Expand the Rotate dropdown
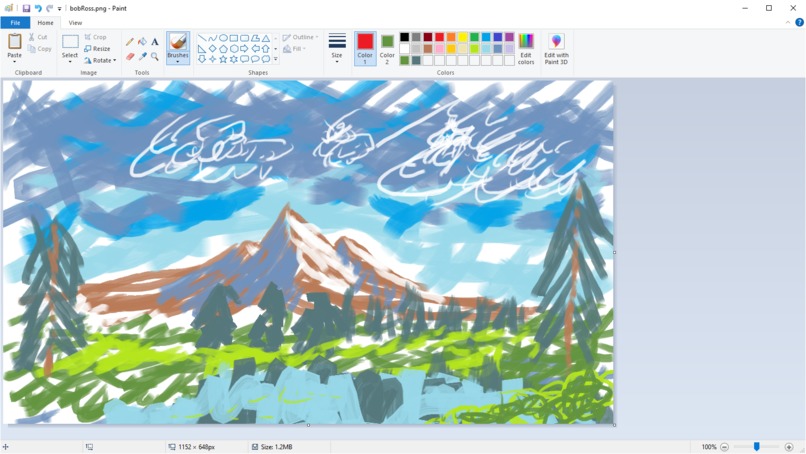 (x=100, y=60)
